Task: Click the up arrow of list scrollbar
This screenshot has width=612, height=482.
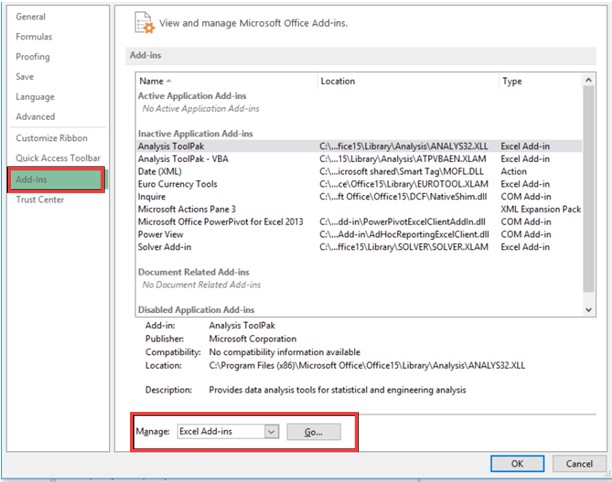Action: coord(589,80)
